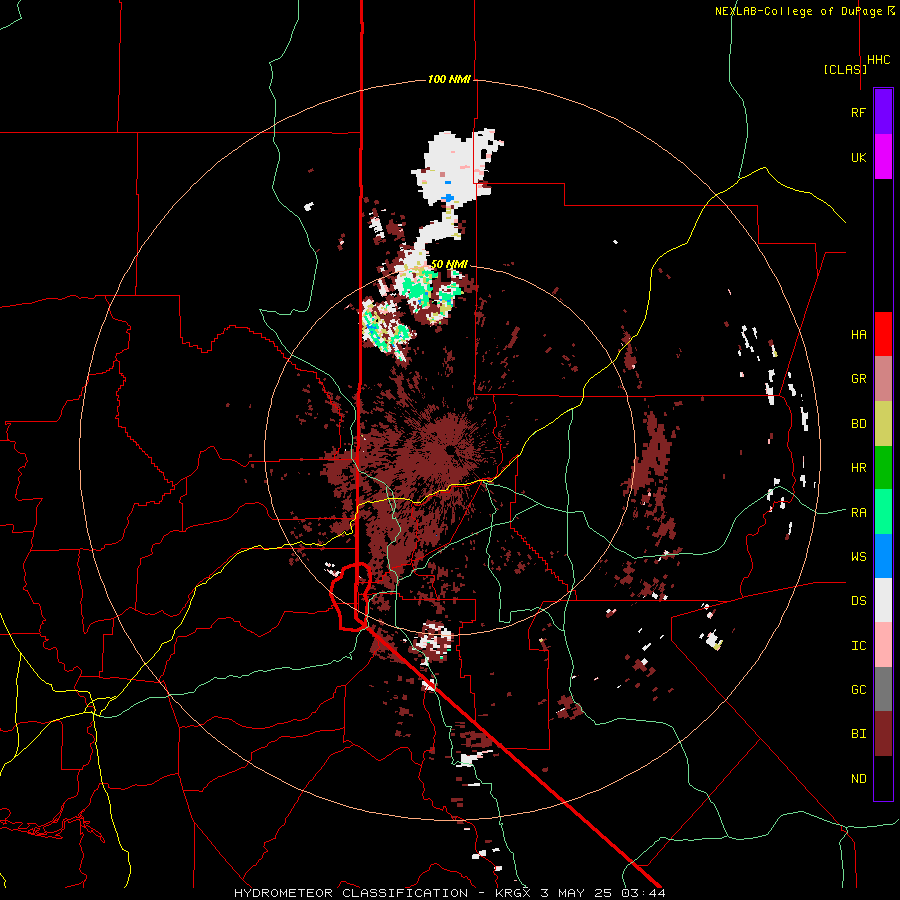Click the 100 NMI range ring label

pos(449,79)
